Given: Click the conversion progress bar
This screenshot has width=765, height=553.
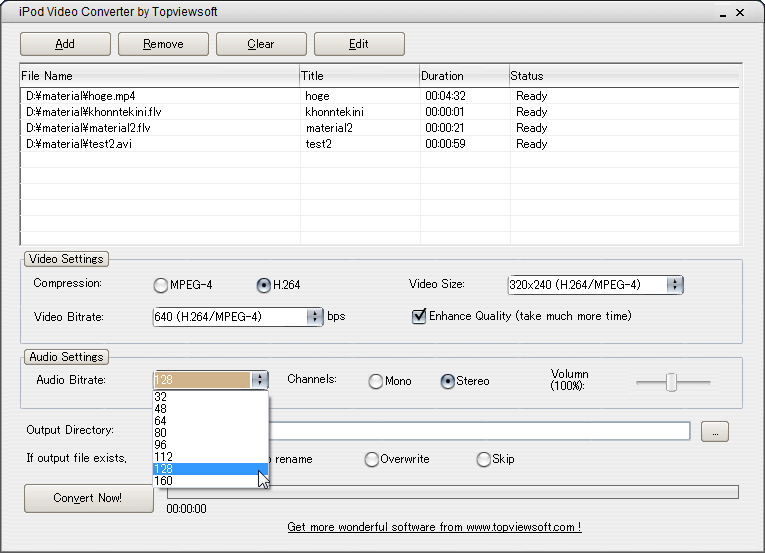Looking at the screenshot, I should 453,492.
